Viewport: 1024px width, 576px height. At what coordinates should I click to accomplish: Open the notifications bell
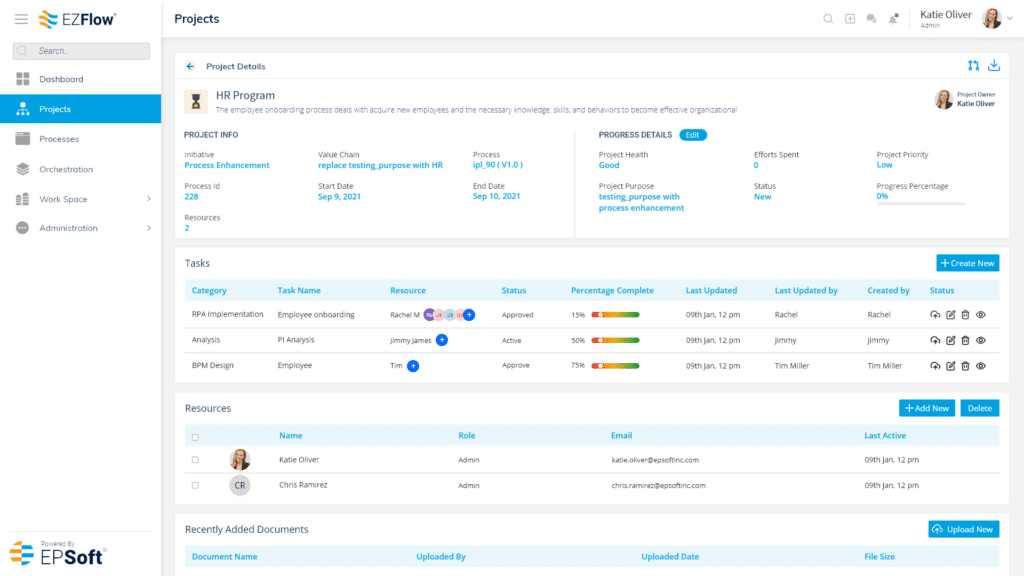893,18
